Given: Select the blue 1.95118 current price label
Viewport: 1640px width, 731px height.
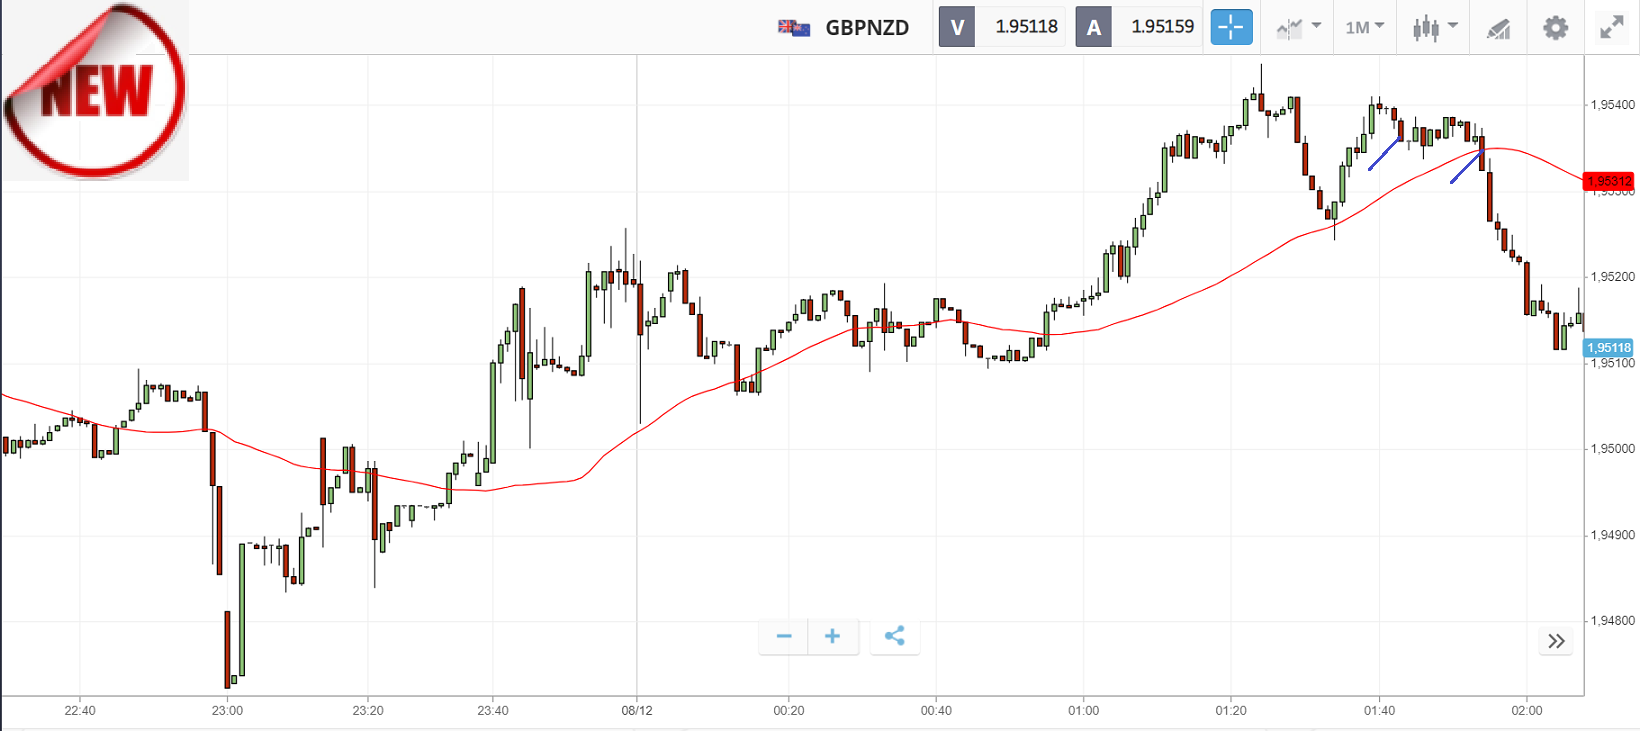Looking at the screenshot, I should (x=1609, y=348).
